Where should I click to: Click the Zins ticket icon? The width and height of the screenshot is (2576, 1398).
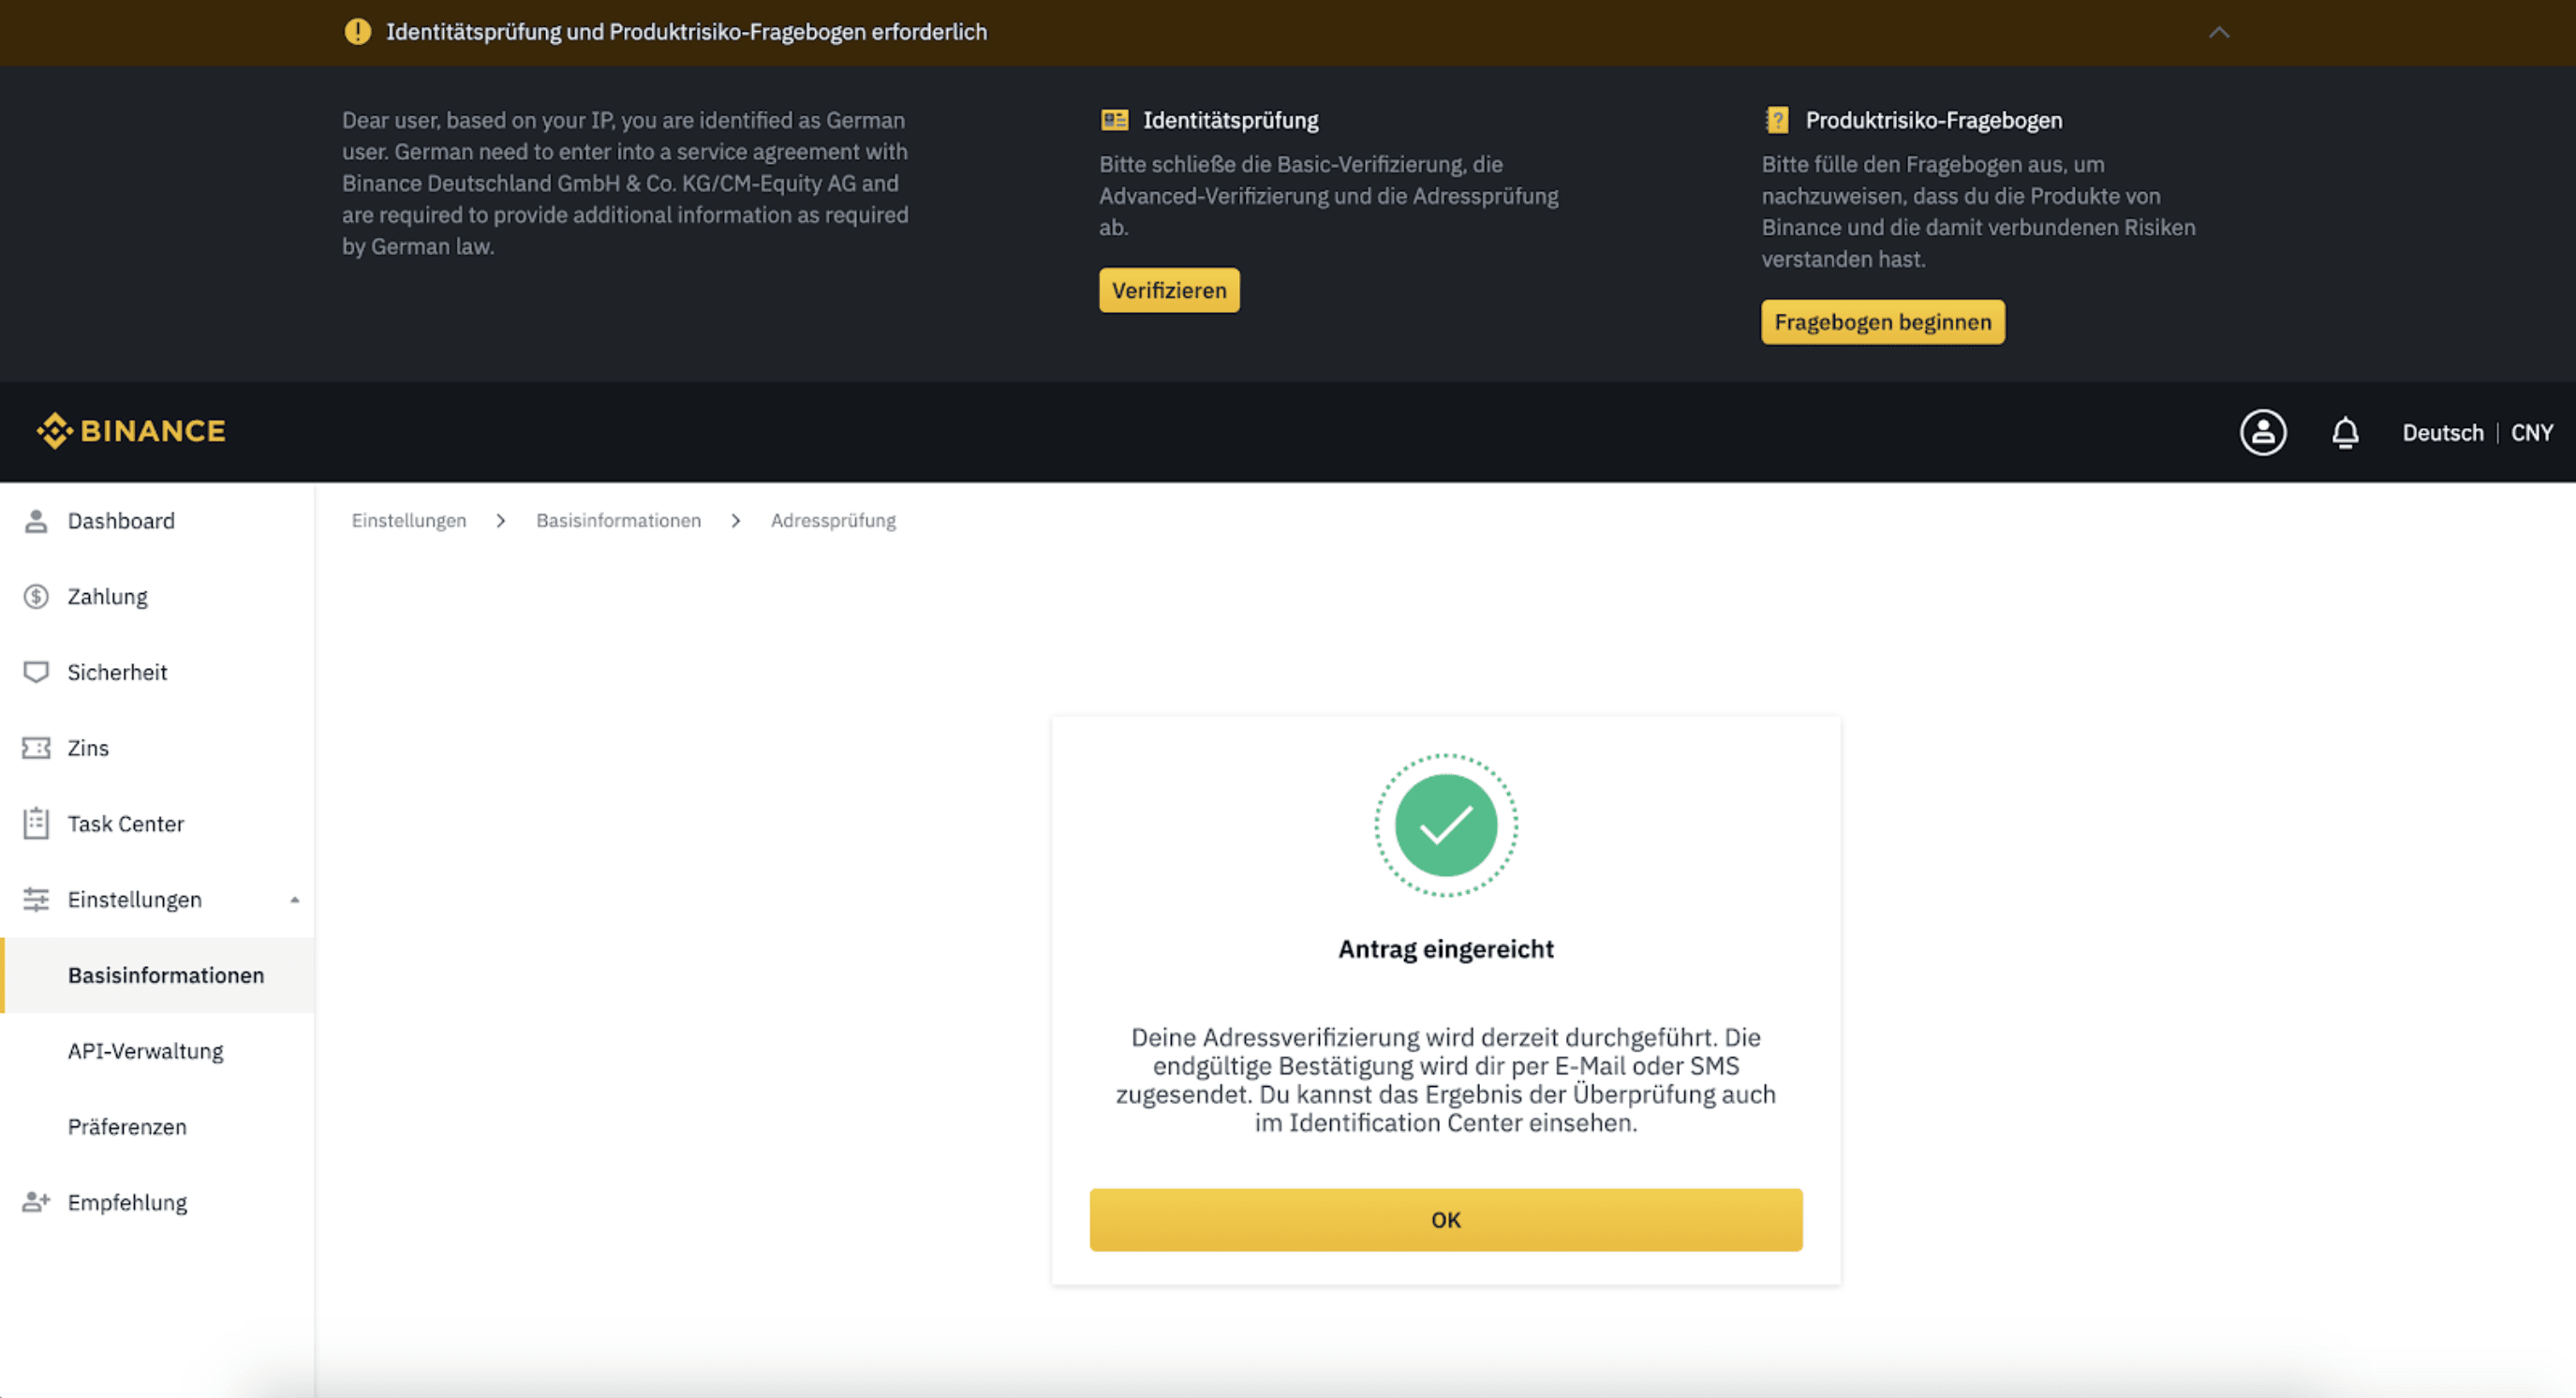point(36,748)
